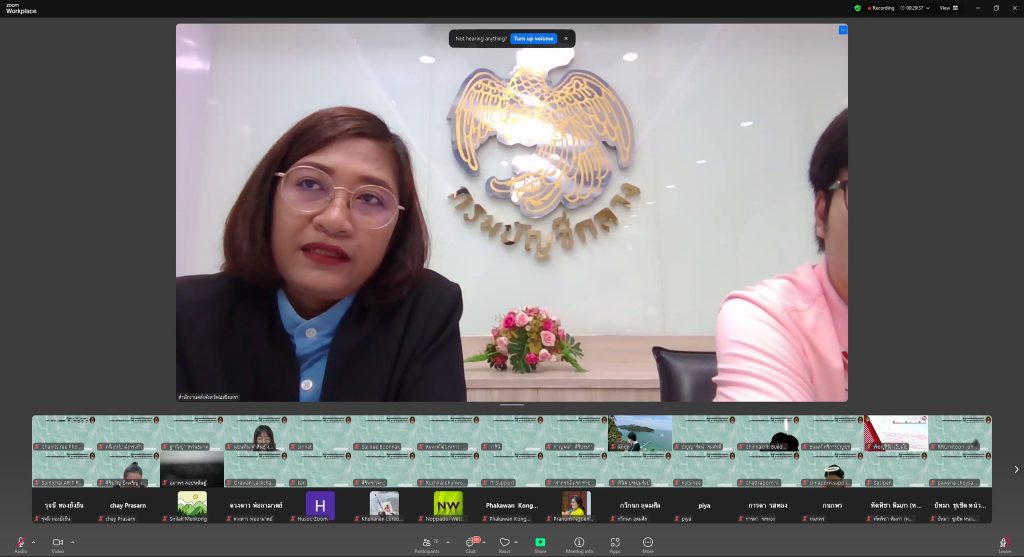Select the green NW avatar participant tile
The height and width of the screenshot is (557, 1024).
[x=448, y=505]
